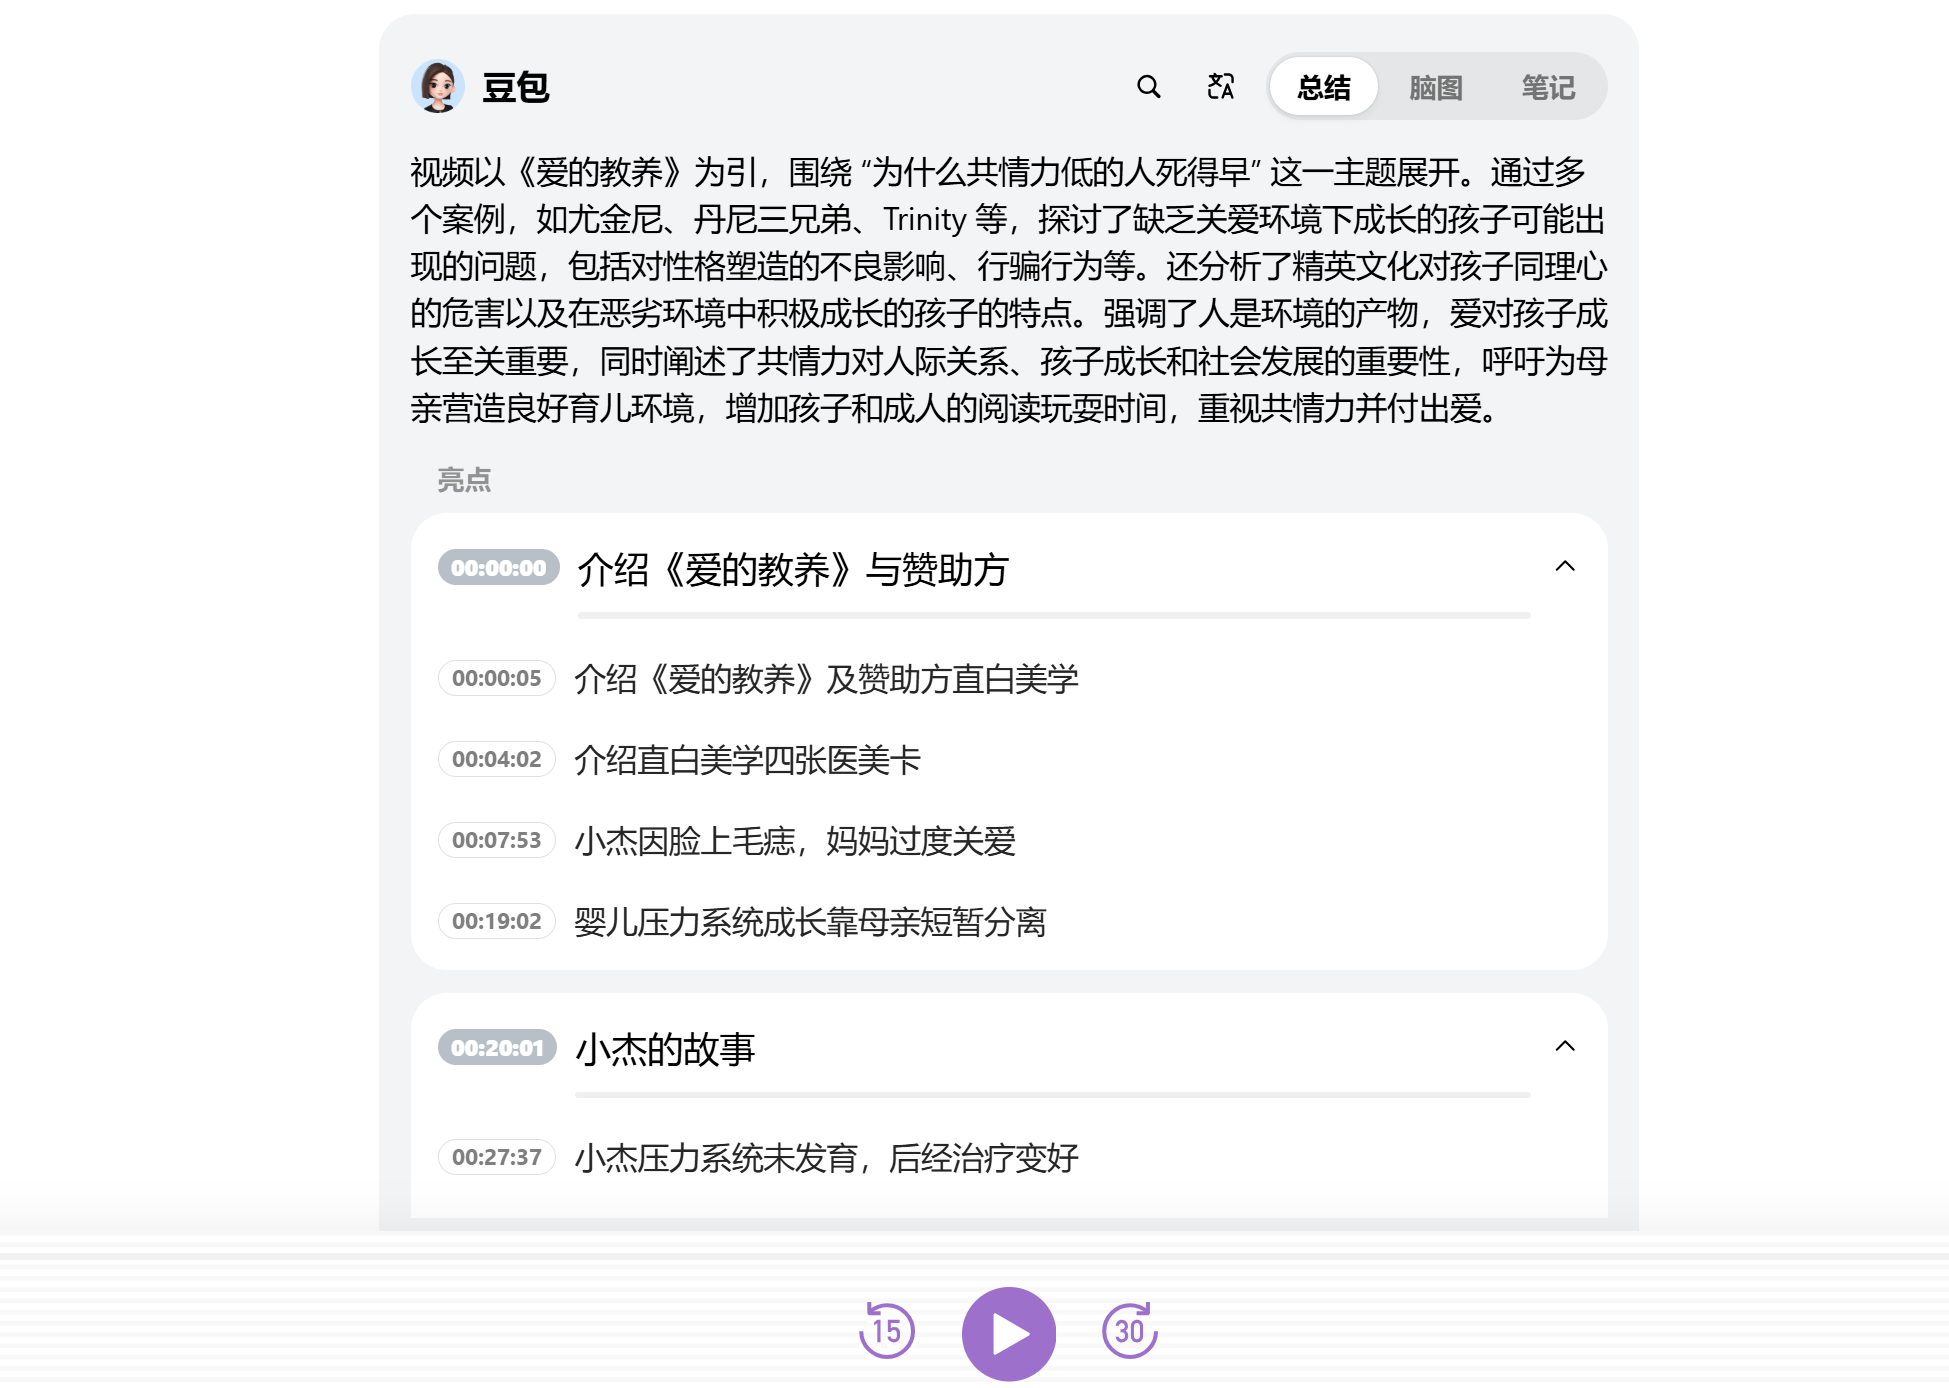Switch to the 总结 tab

(1323, 87)
